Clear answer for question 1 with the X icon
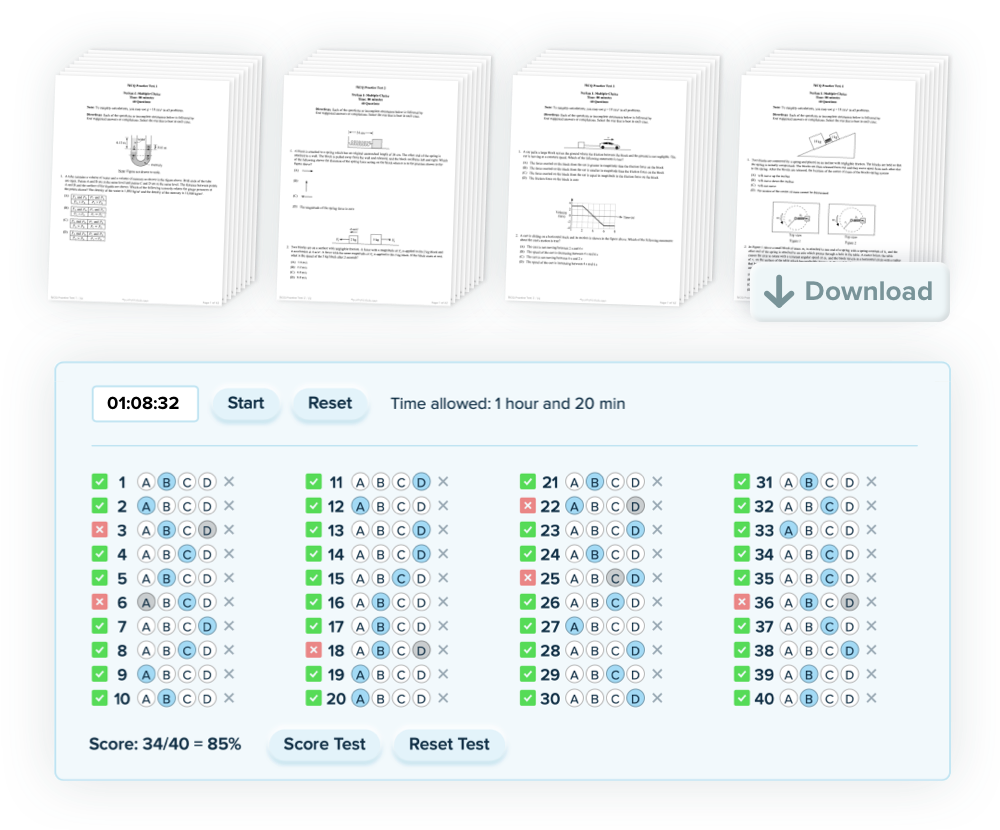 [x=229, y=482]
